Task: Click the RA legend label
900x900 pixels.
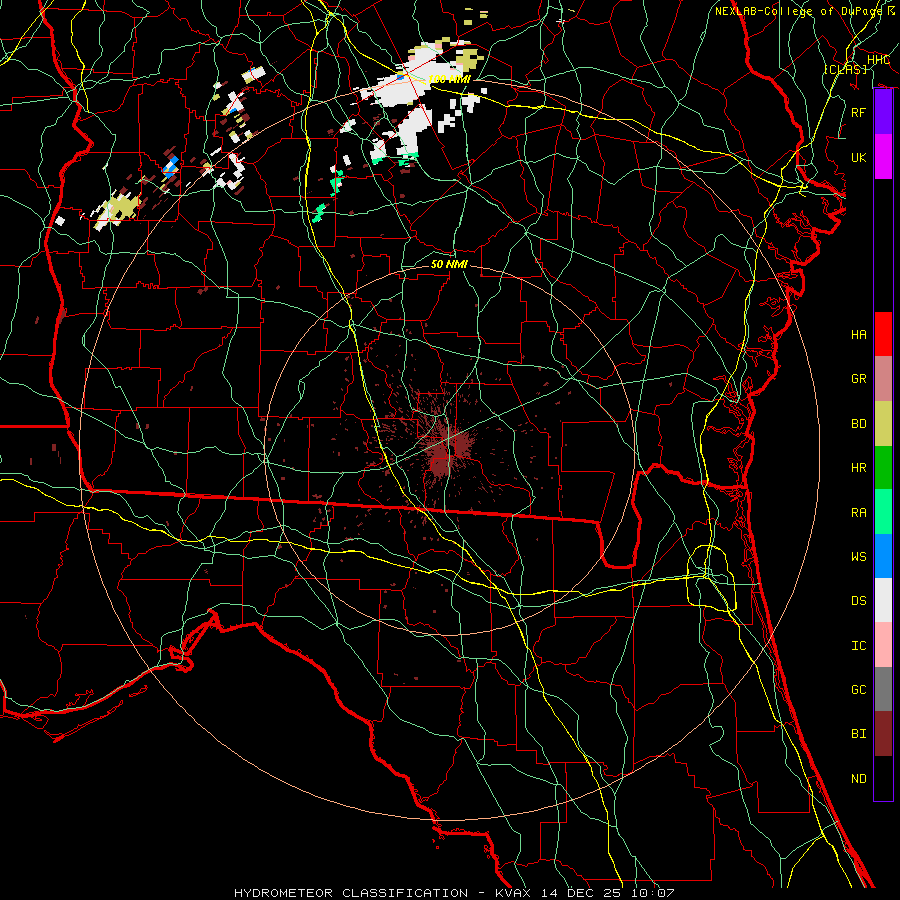Action: point(859,513)
